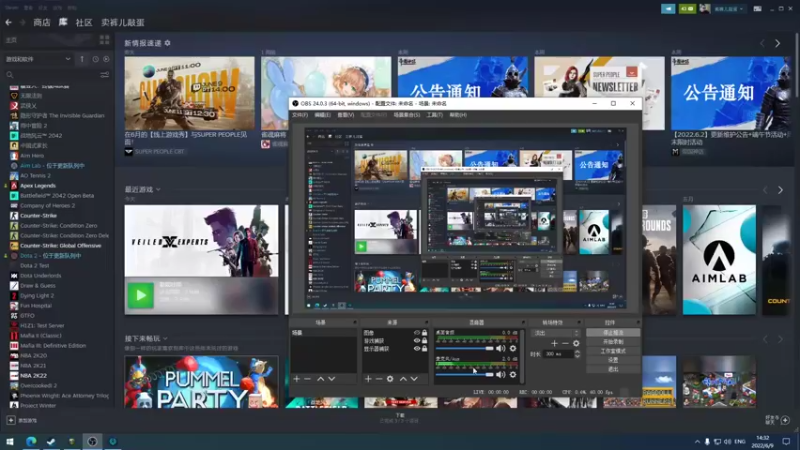Show next What's New items with right arrow
The height and width of the screenshot is (450, 800).
pos(778,44)
